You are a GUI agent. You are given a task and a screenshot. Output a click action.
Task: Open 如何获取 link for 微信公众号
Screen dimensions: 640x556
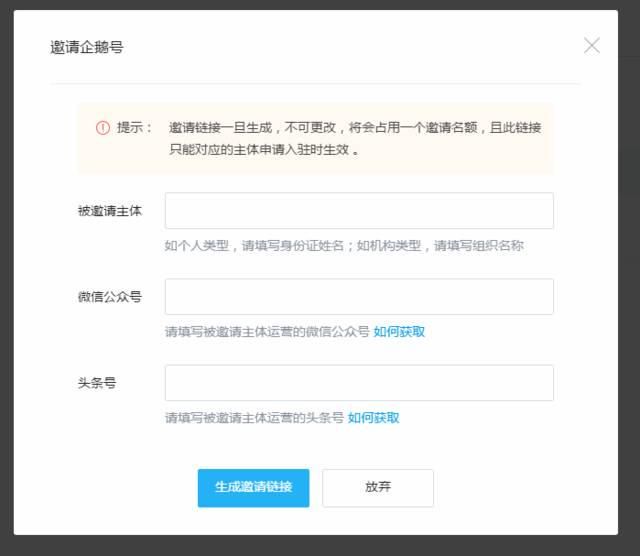click(399, 331)
